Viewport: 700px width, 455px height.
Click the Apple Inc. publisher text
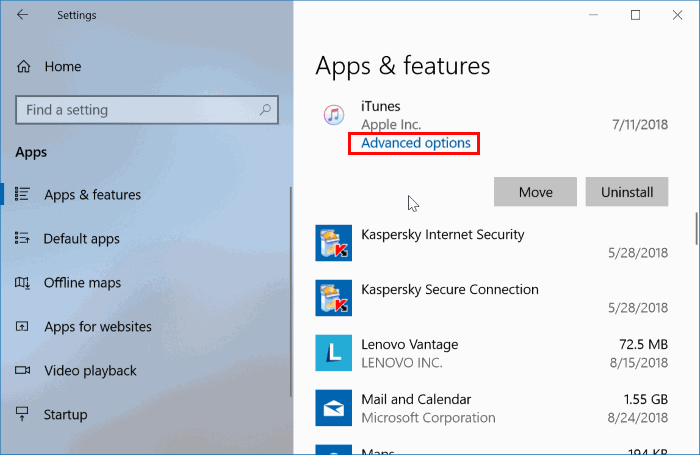pyautogui.click(x=391, y=125)
